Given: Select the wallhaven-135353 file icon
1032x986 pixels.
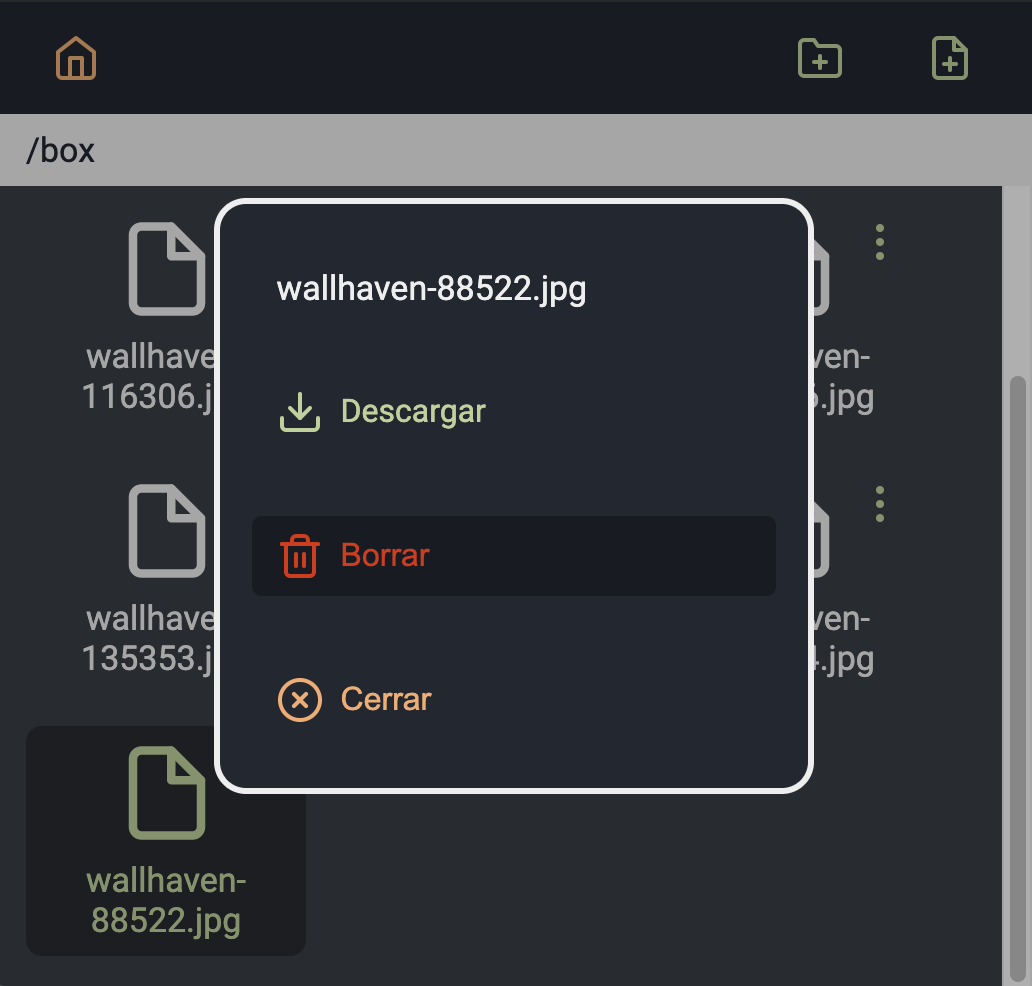Looking at the screenshot, I should (x=166, y=530).
